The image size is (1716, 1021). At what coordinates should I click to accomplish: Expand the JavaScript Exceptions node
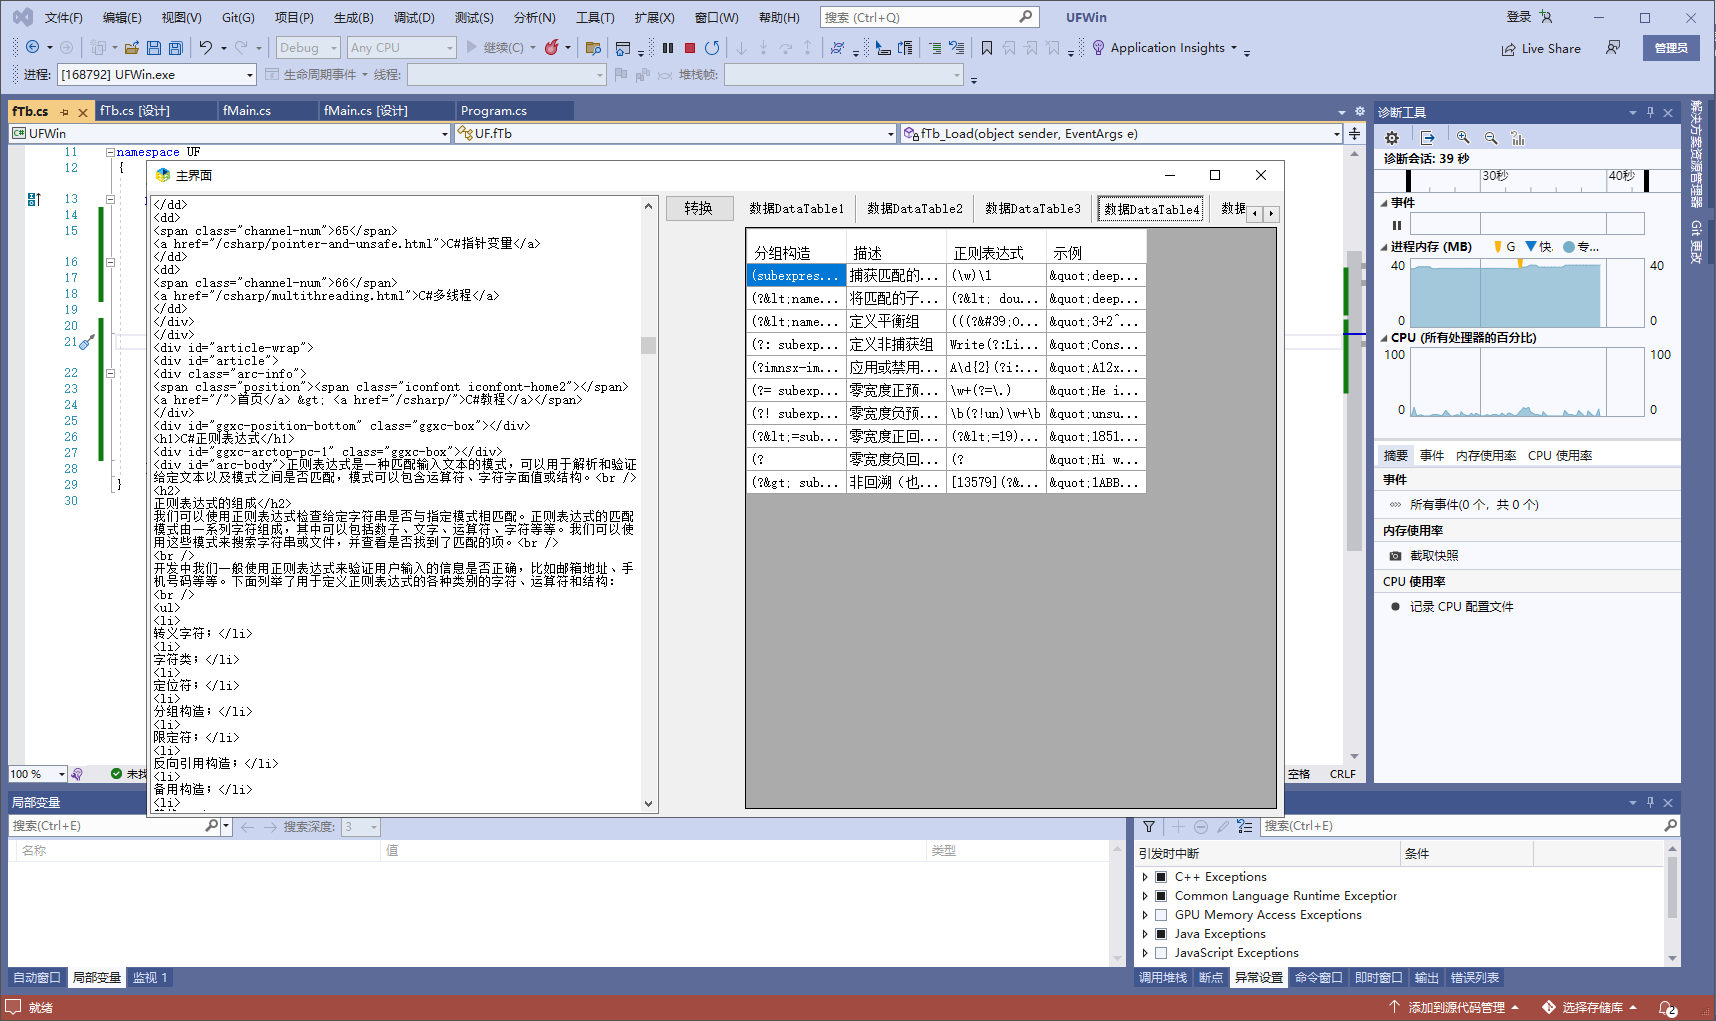(1145, 953)
